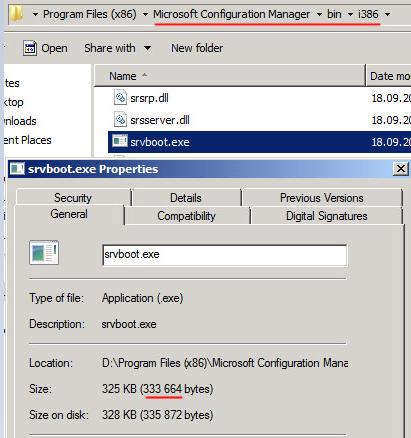Expand dropdown arrow after i386
This screenshot has height=438, width=411.
click(387, 14)
